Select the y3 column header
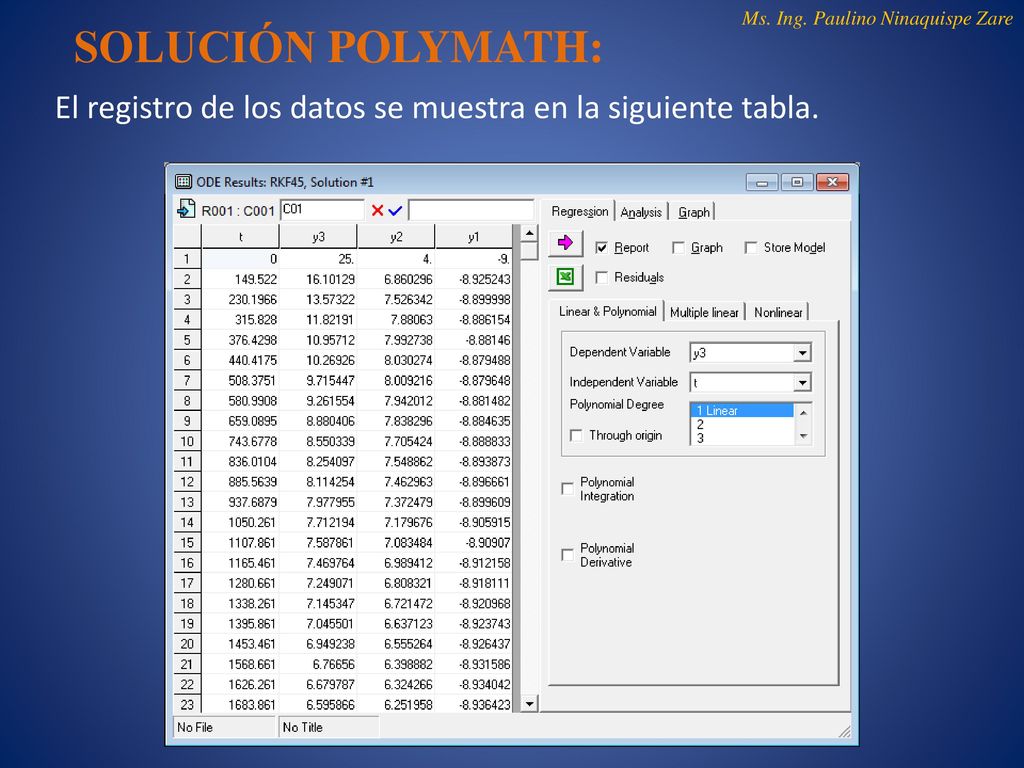1024x768 pixels. pos(318,236)
